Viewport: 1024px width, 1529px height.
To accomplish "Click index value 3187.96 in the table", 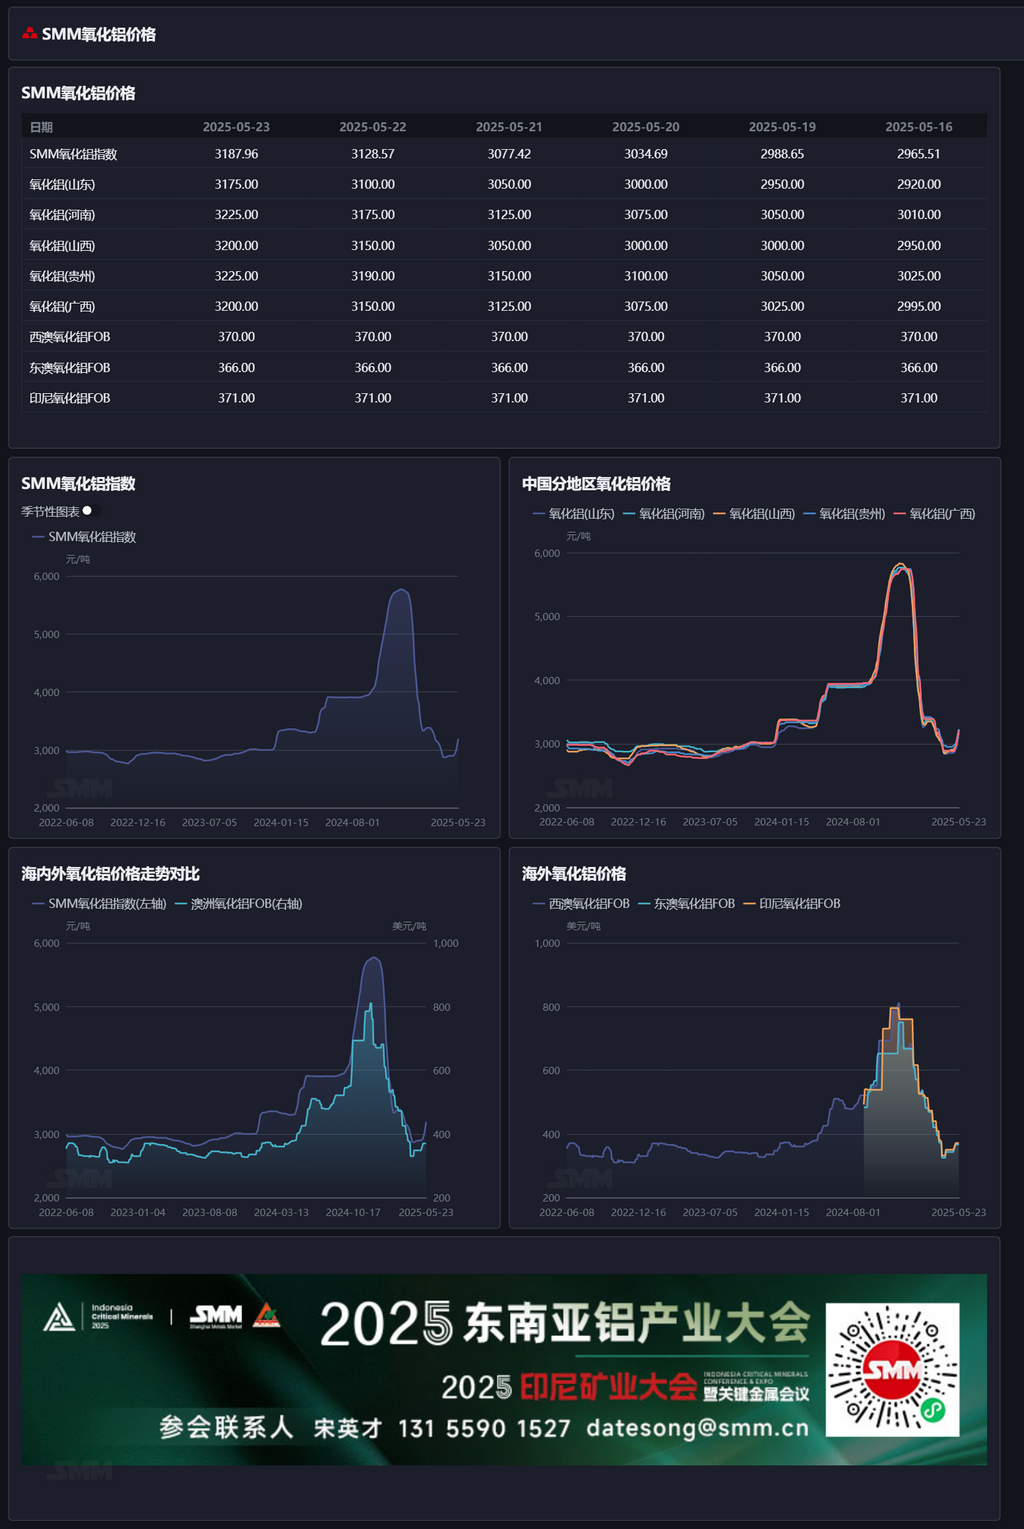I will 236,154.
